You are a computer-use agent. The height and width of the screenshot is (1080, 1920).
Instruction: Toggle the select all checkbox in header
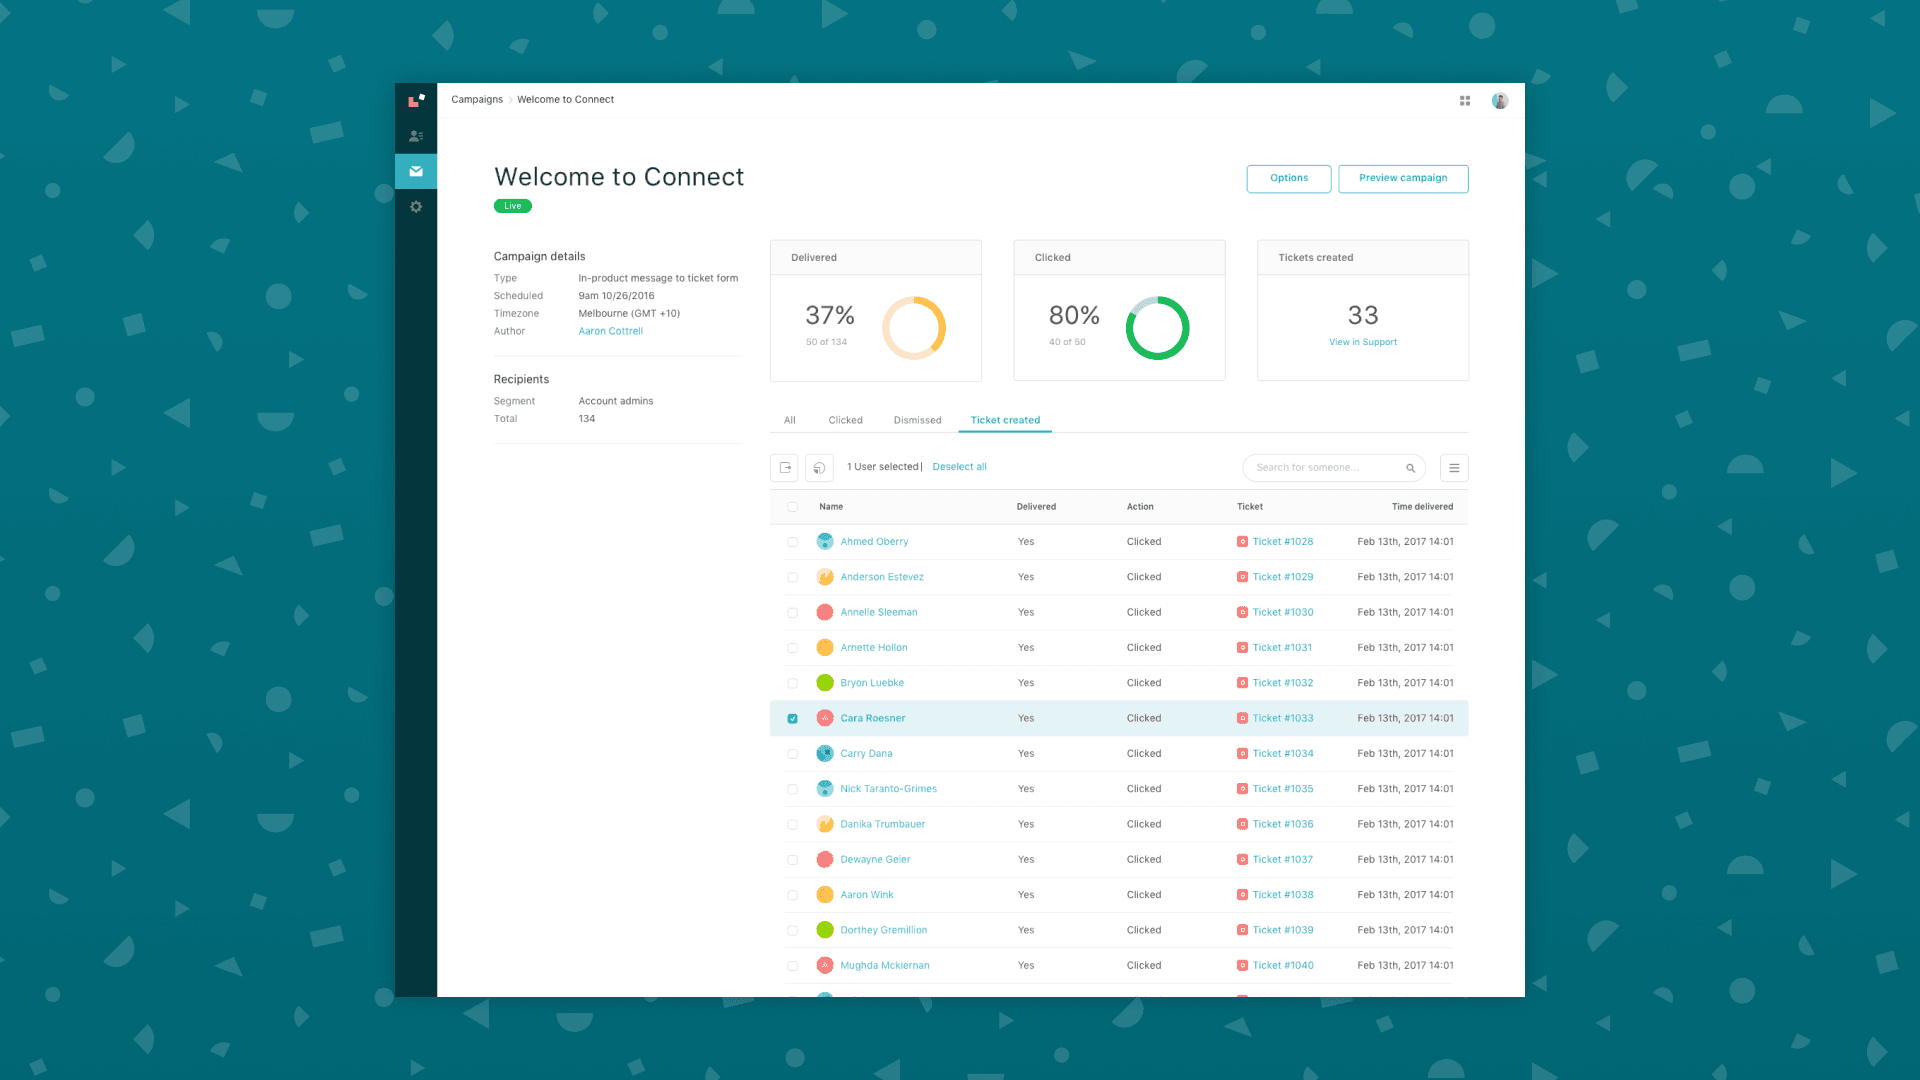pyautogui.click(x=793, y=506)
